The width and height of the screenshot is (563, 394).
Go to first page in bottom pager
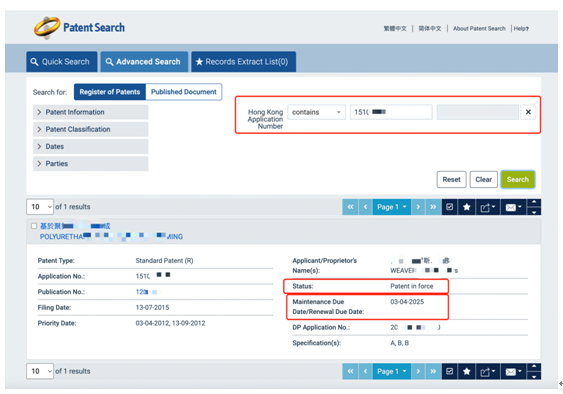pos(350,371)
